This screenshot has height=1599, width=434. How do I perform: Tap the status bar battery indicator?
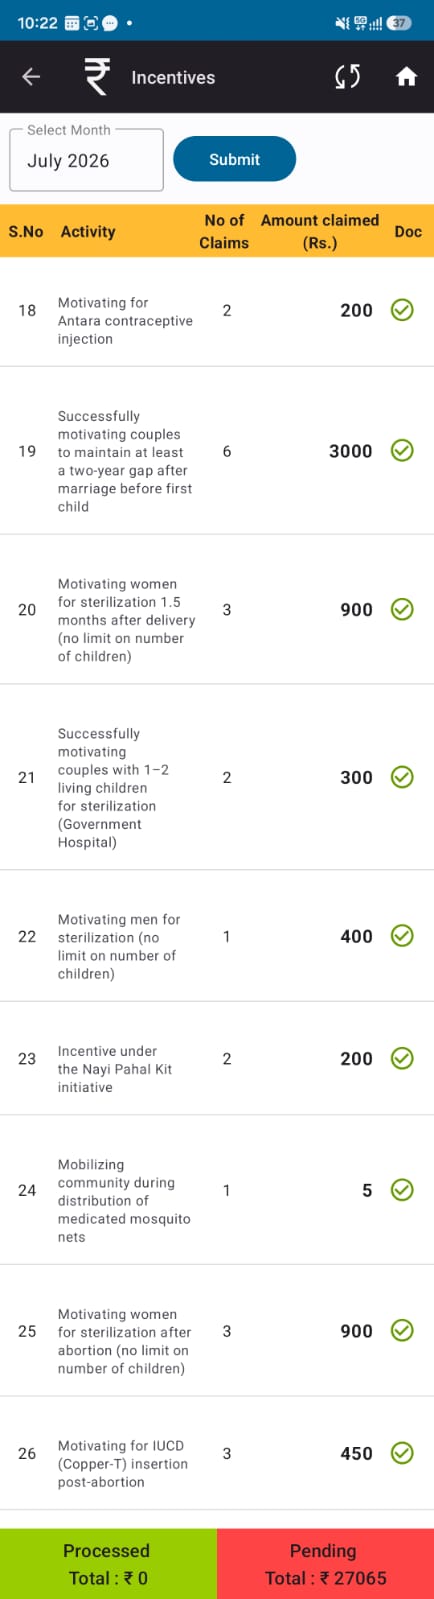click(x=400, y=22)
